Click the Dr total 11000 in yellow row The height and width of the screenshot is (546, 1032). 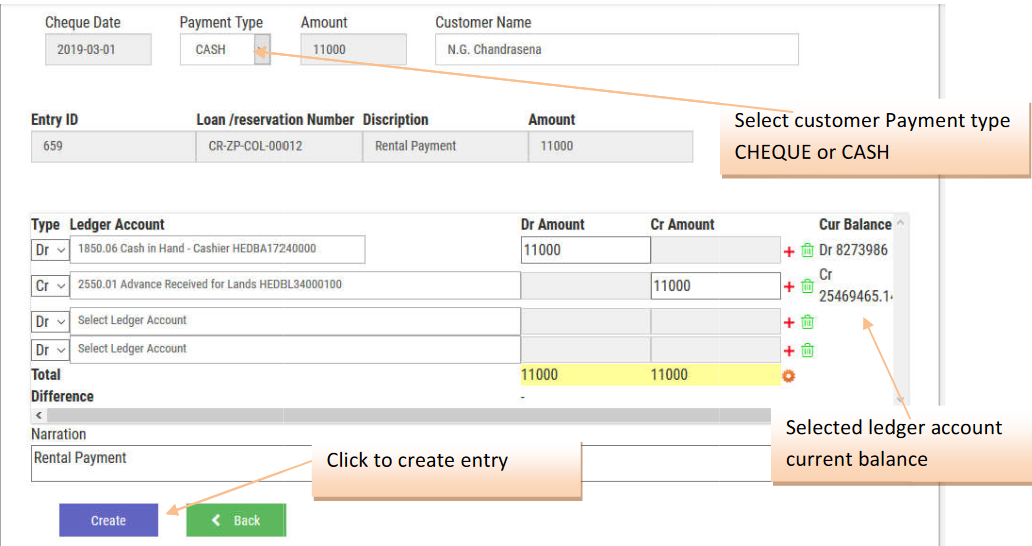(x=540, y=375)
